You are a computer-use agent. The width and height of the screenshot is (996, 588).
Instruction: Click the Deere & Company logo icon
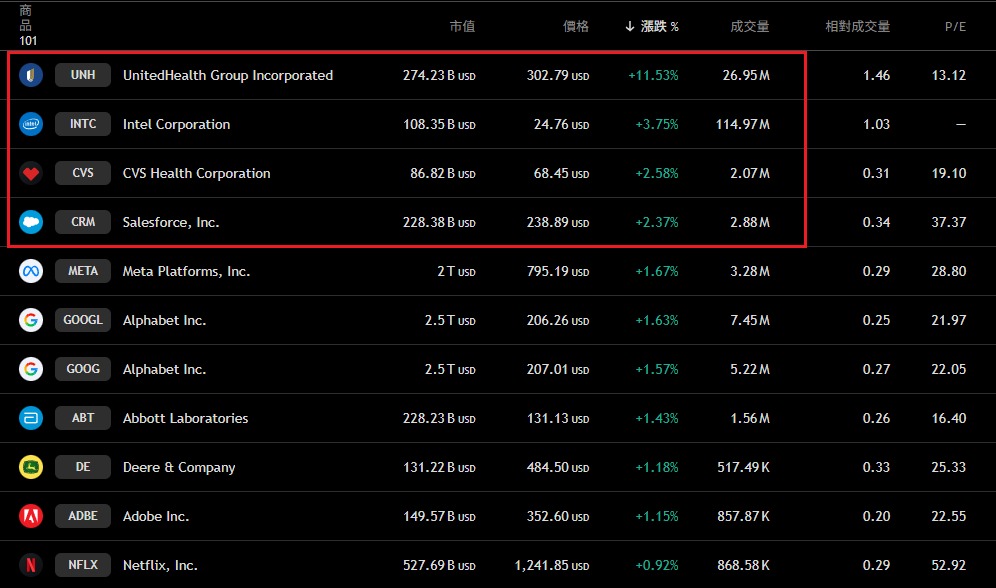pyautogui.click(x=31, y=467)
